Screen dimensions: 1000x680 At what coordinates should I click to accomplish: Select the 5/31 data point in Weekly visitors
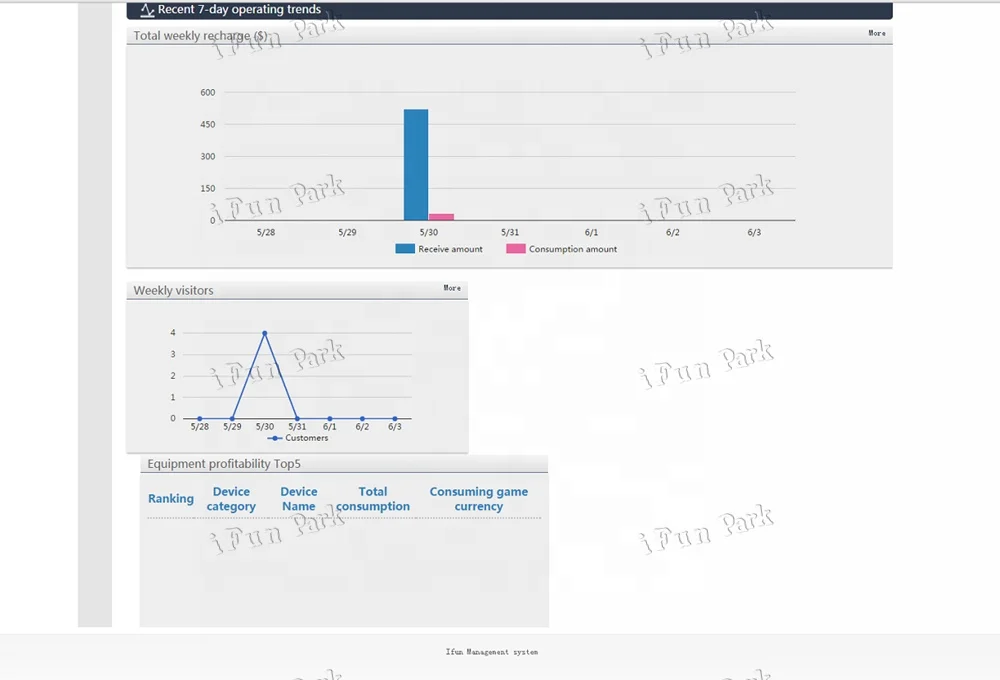click(297, 419)
